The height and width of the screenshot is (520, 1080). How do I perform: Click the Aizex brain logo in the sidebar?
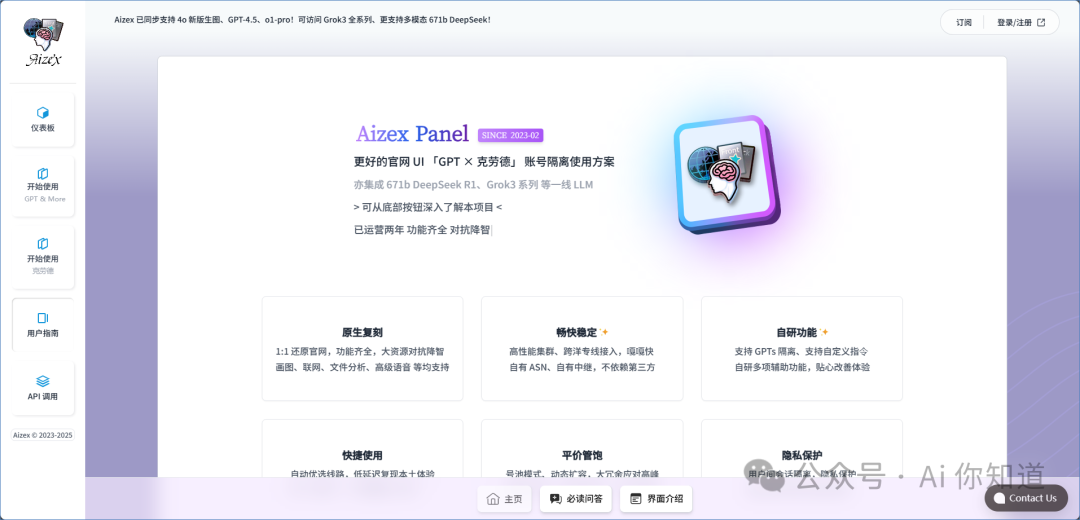click(43, 41)
